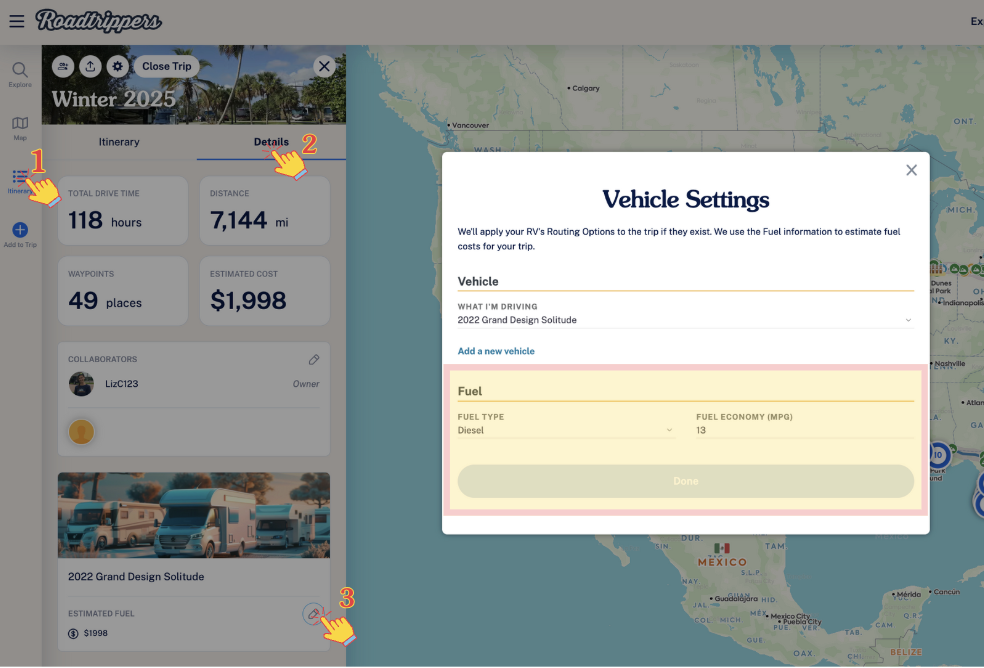The height and width of the screenshot is (668, 984).
Task: Click the Nashville label on the map
Action: point(948,364)
